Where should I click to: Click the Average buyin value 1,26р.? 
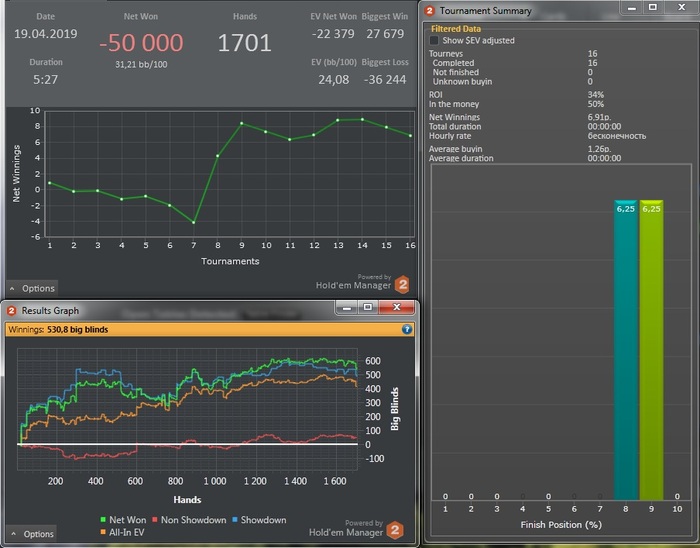(x=599, y=149)
